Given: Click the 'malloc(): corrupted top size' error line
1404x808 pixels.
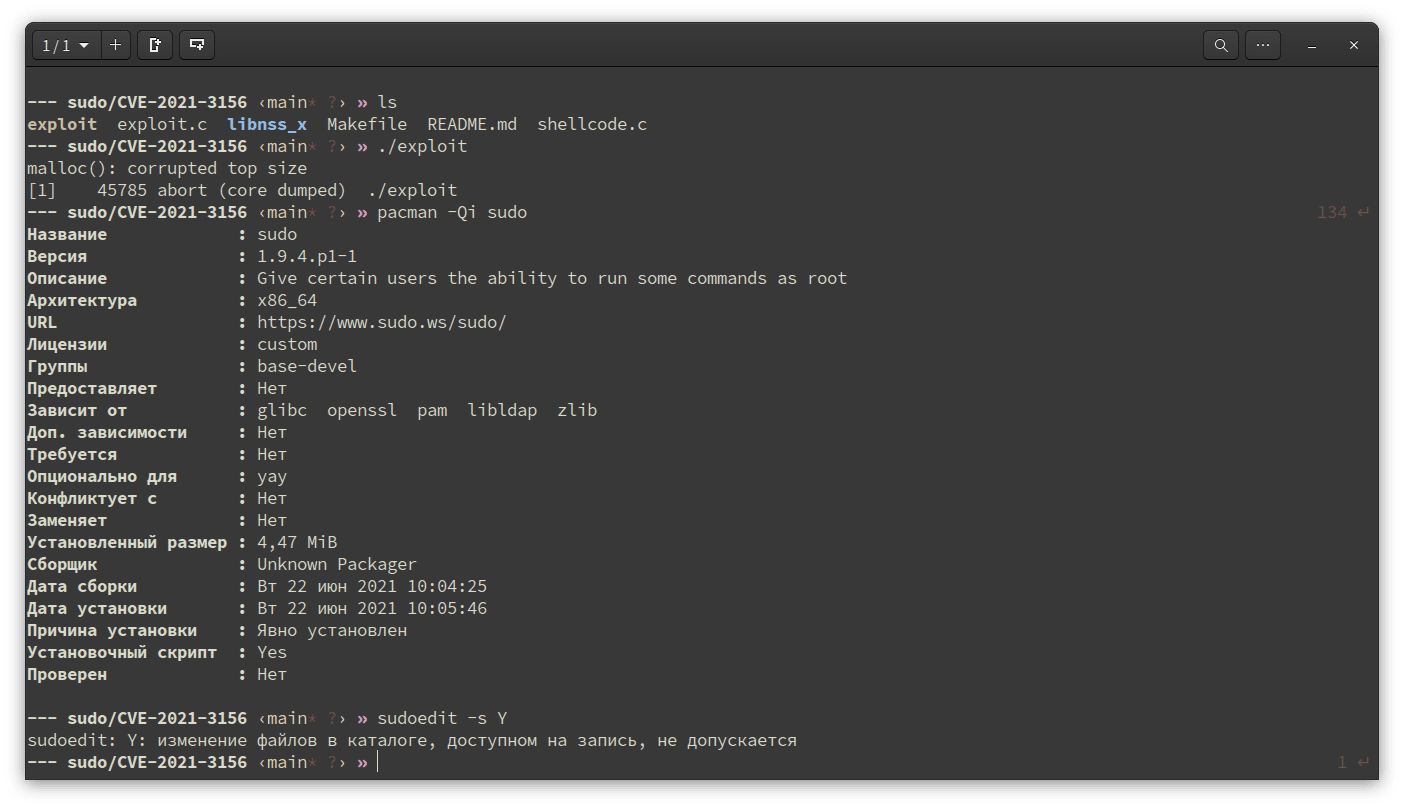Looking at the screenshot, I should (x=167, y=168).
